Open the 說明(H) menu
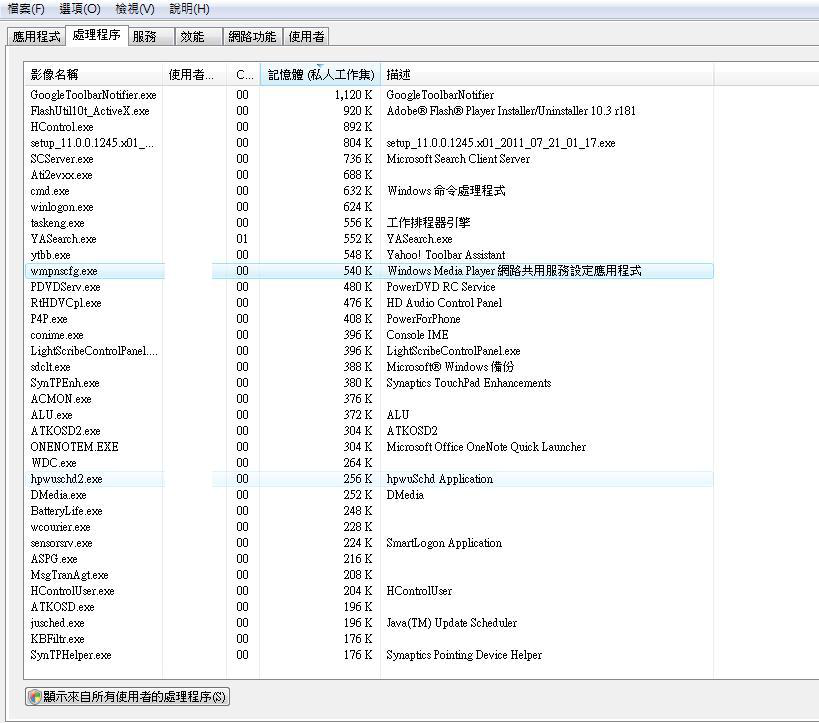 [189, 9]
